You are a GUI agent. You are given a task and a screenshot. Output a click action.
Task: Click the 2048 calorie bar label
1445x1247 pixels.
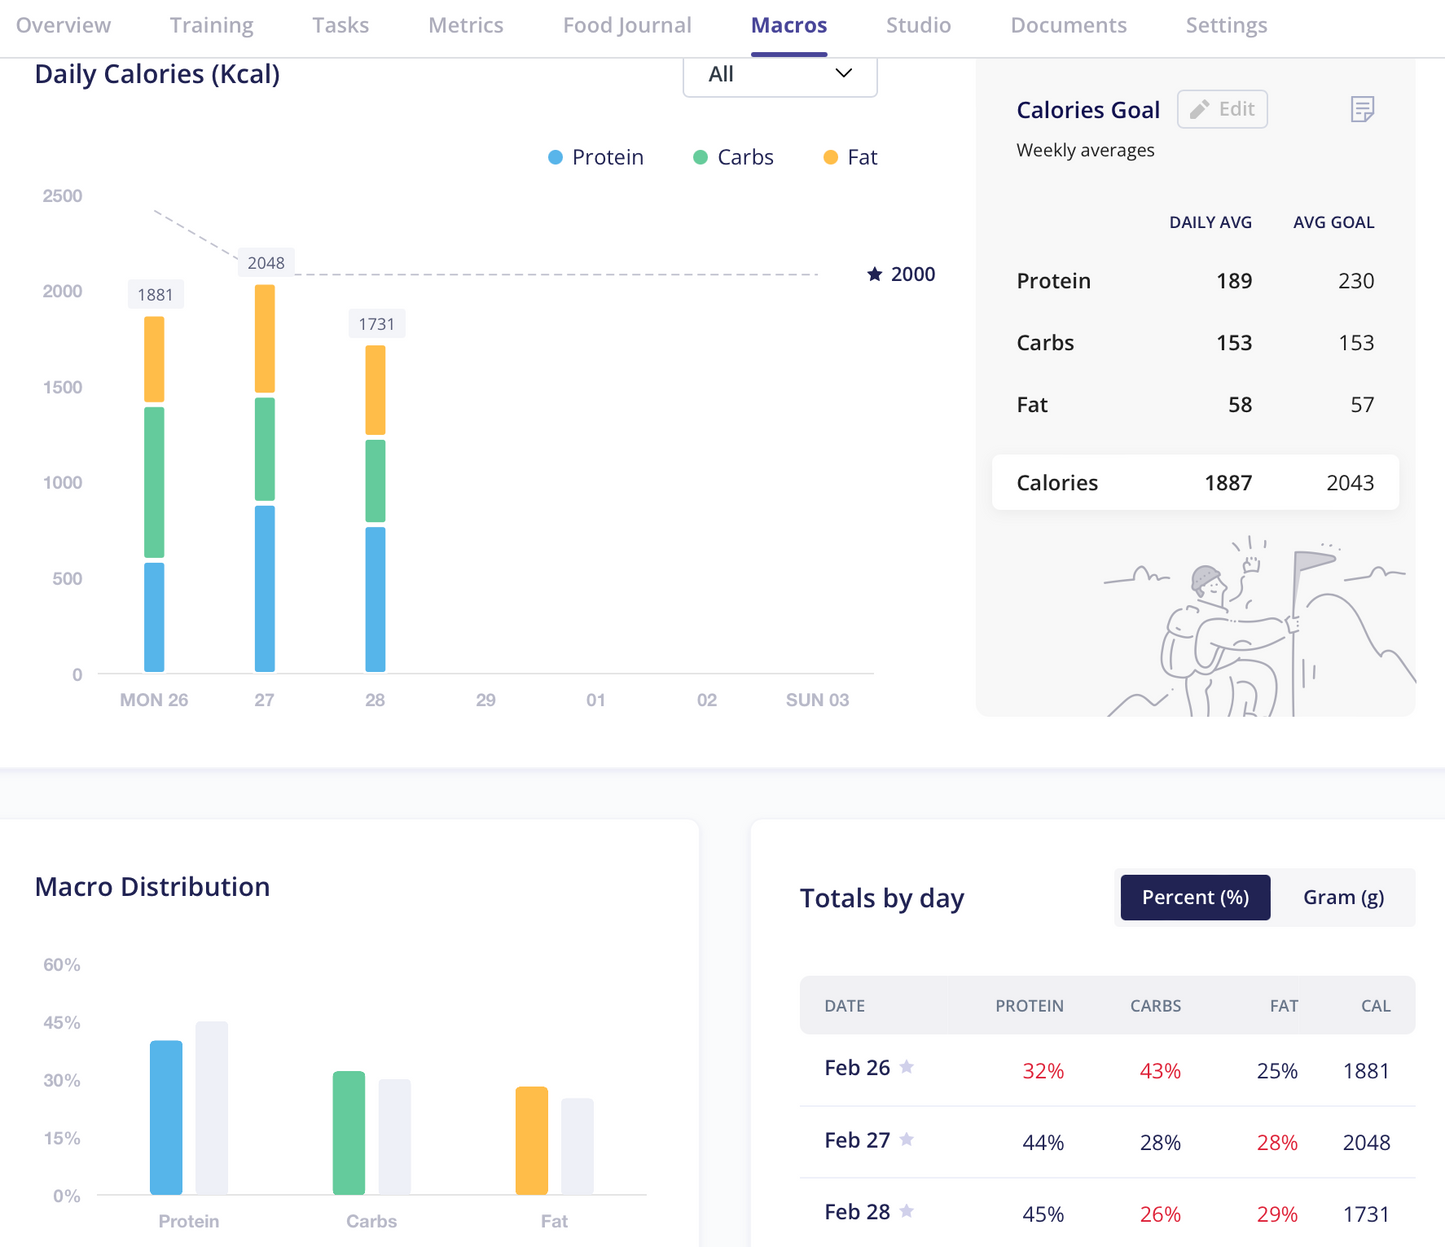[x=266, y=263]
